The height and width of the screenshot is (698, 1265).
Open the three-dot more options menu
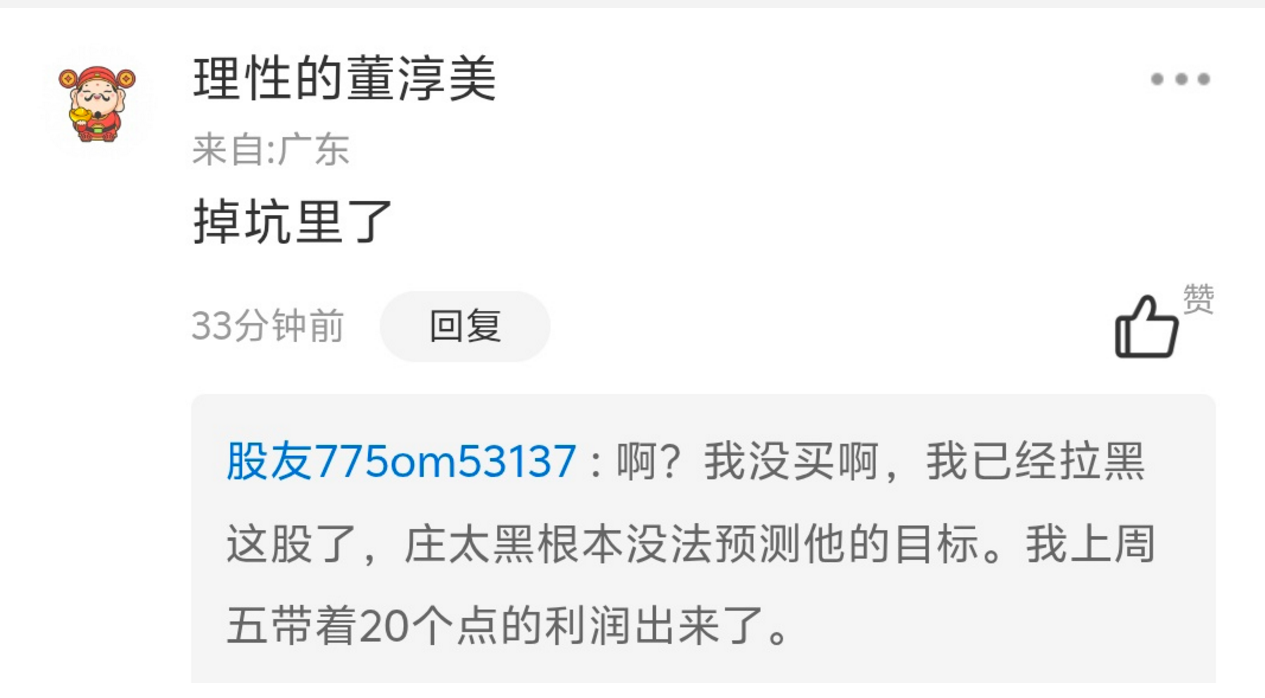(x=1180, y=79)
